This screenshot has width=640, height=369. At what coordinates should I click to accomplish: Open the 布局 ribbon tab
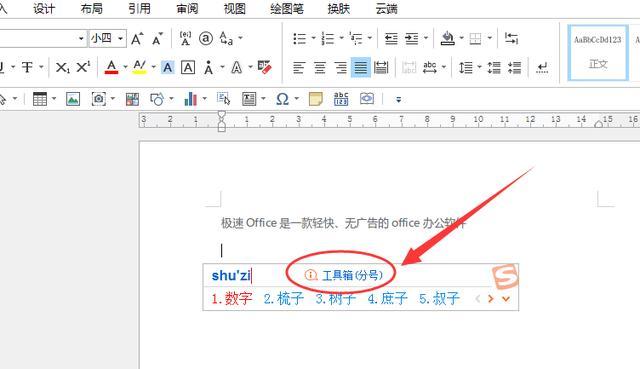pyautogui.click(x=92, y=9)
